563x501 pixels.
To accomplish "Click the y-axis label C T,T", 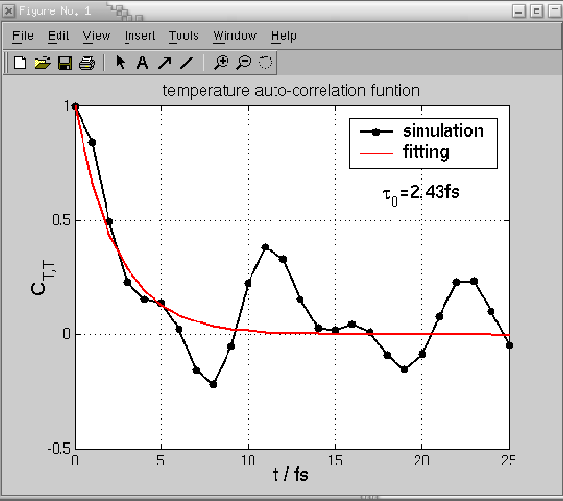I will coord(43,278).
